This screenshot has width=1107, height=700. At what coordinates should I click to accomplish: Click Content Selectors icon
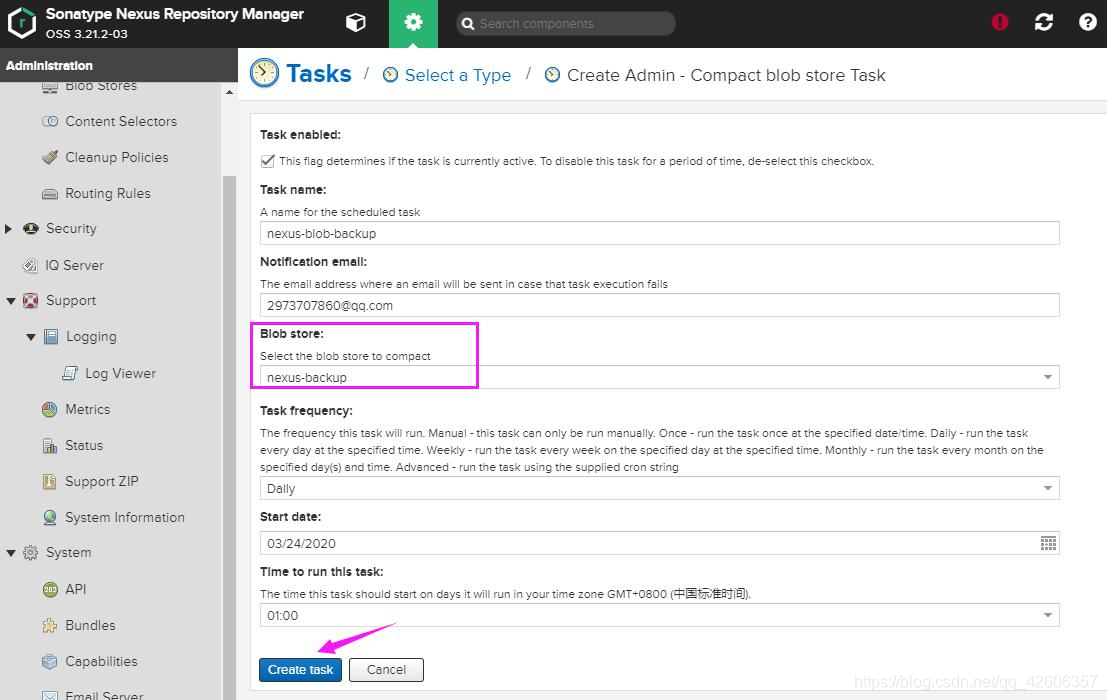(x=50, y=121)
